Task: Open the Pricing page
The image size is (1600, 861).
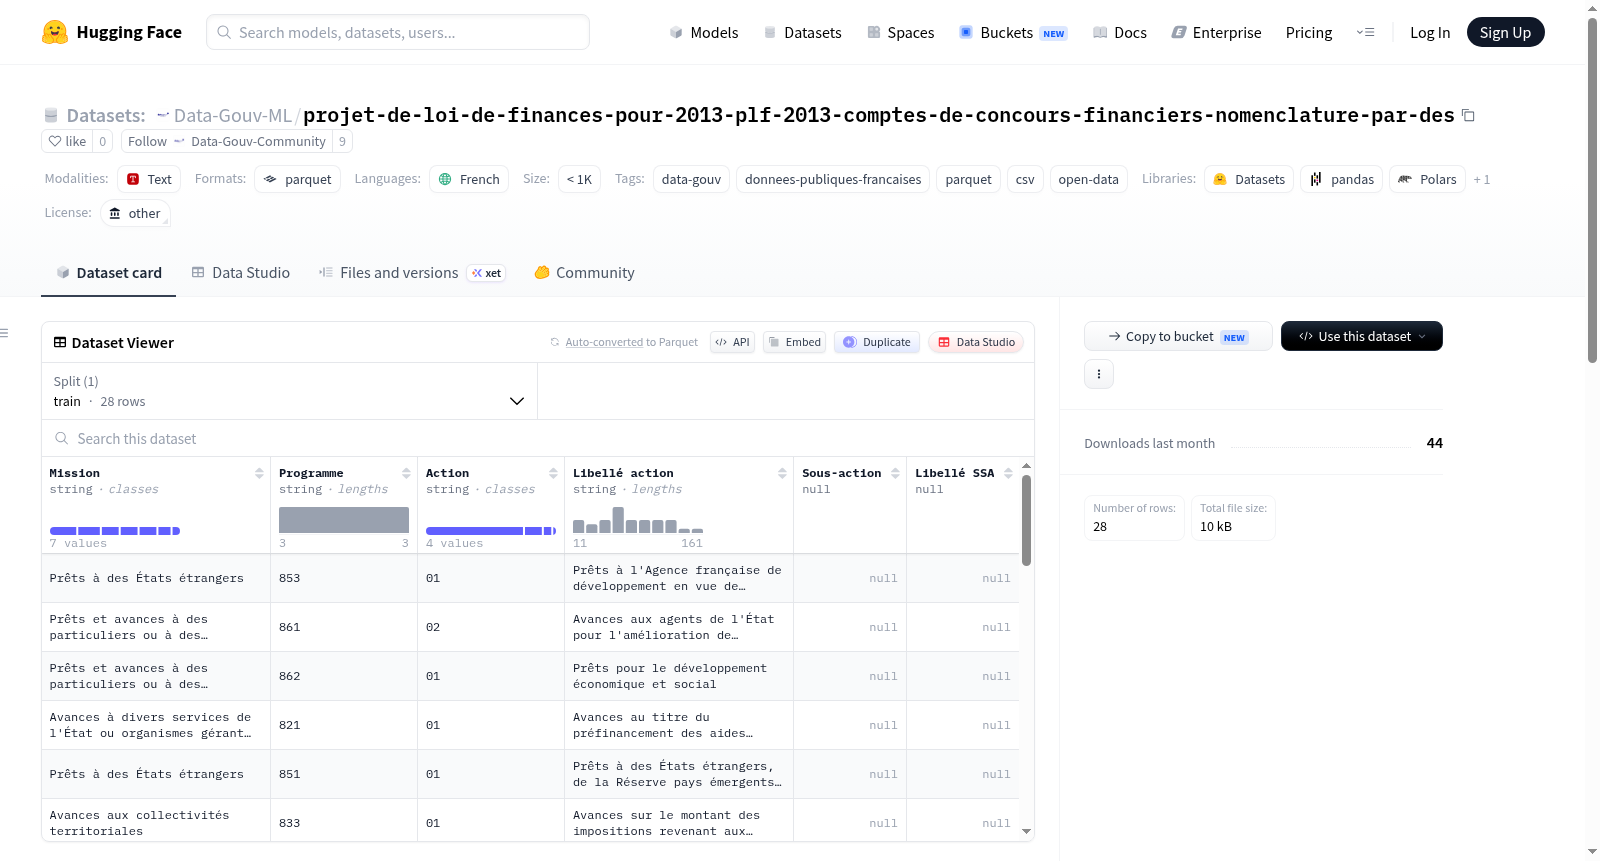Action: point(1309,32)
